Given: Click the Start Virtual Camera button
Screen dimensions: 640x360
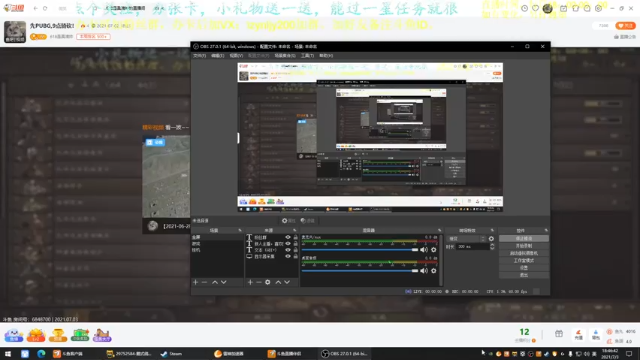Looking at the screenshot, I should coord(524,253).
